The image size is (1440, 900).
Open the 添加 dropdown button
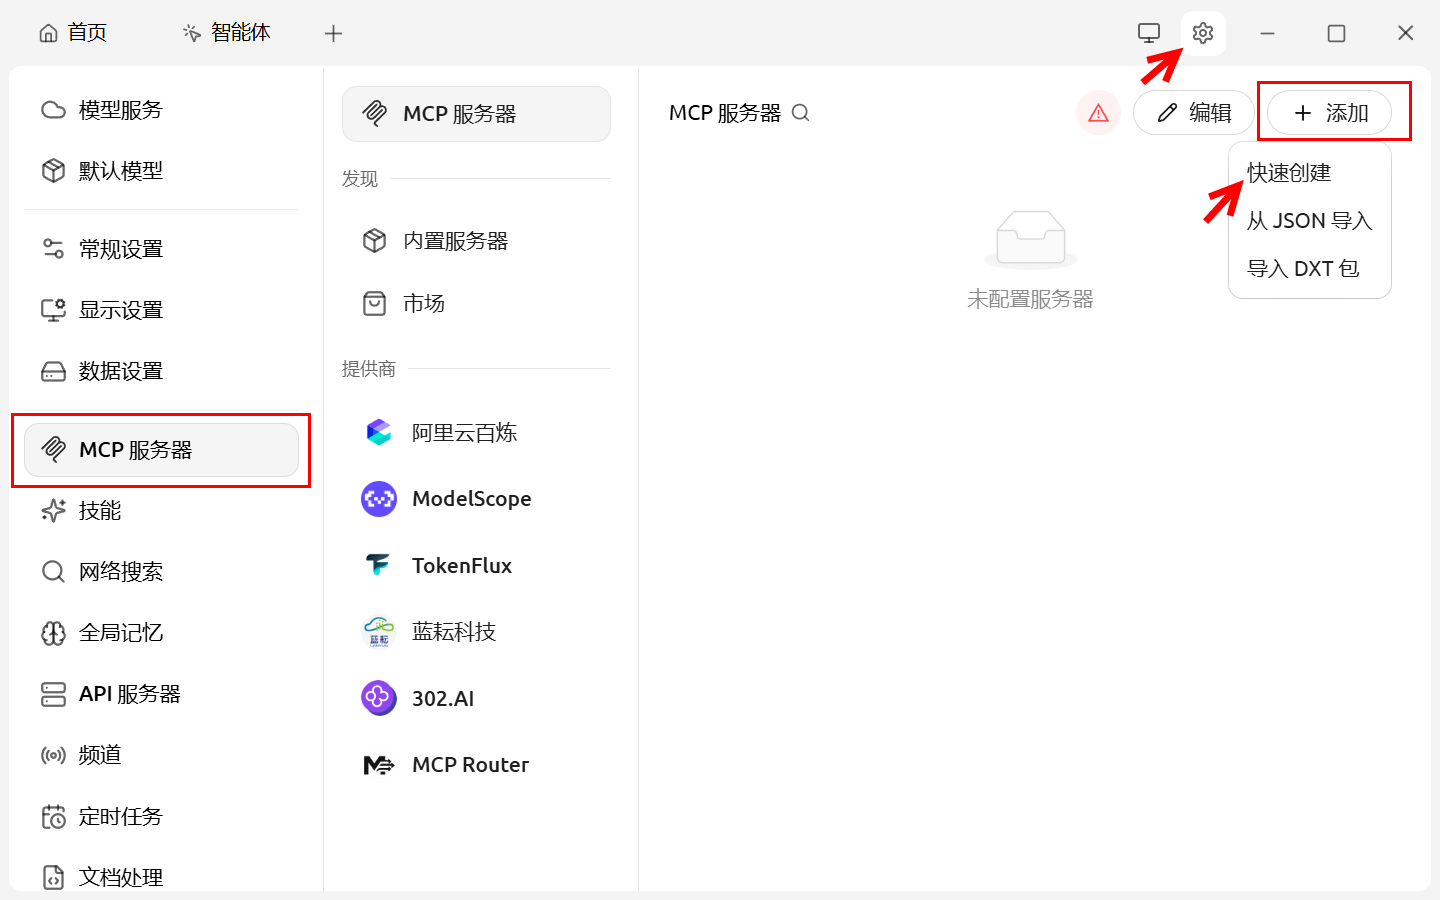point(1330,113)
